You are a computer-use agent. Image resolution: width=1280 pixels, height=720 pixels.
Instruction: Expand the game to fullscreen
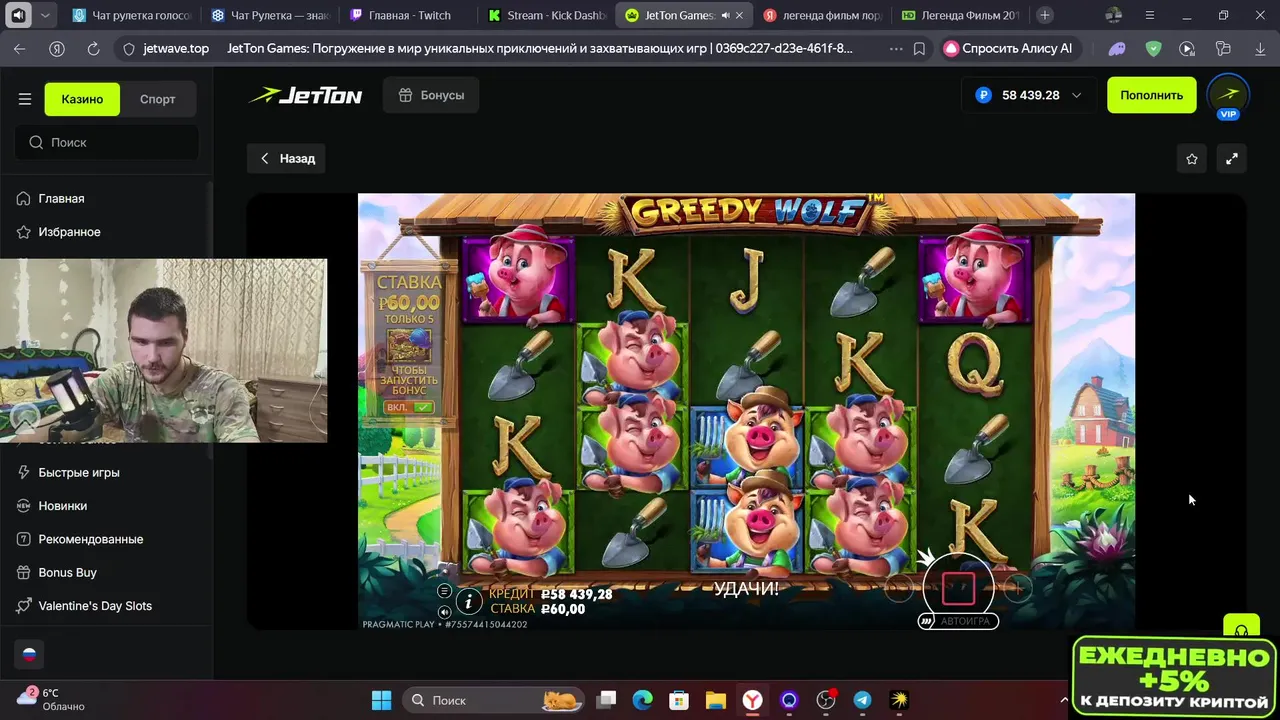pyautogui.click(x=1232, y=158)
